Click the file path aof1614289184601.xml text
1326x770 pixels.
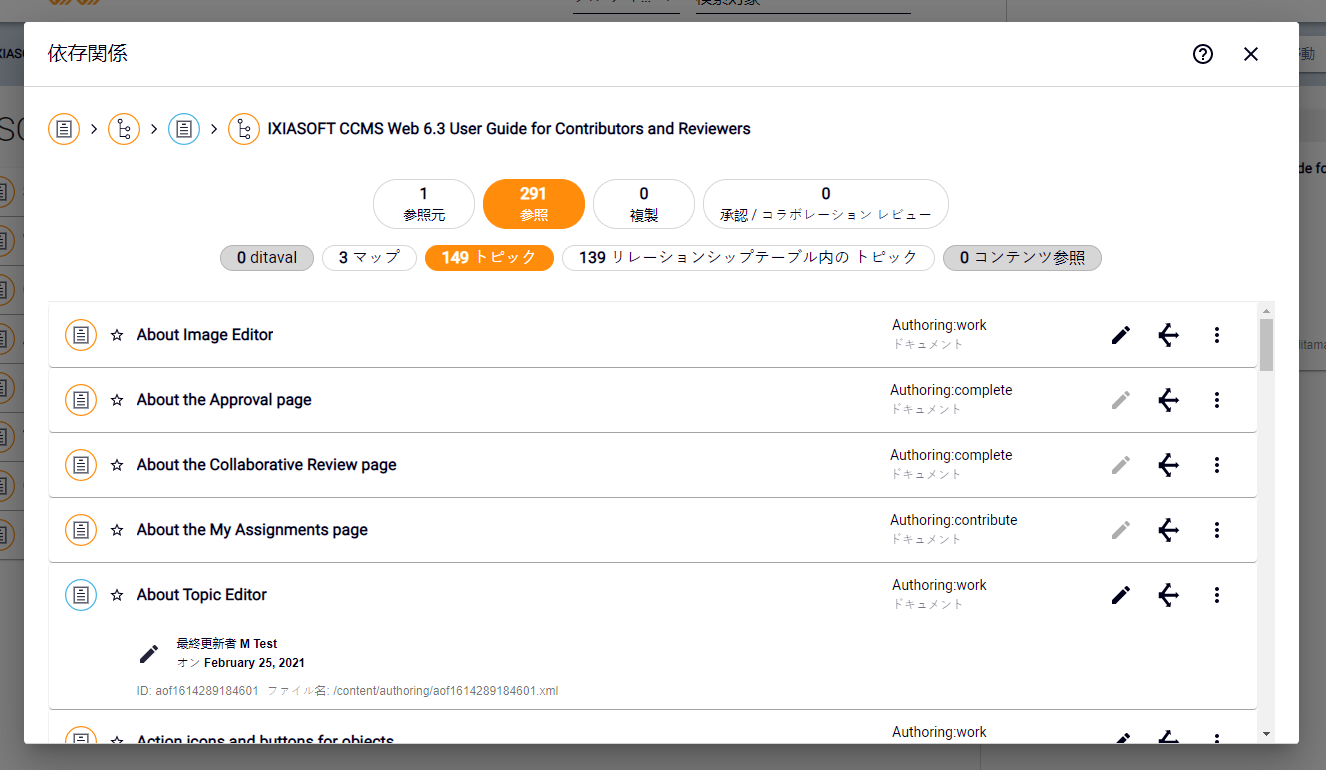coord(445,691)
